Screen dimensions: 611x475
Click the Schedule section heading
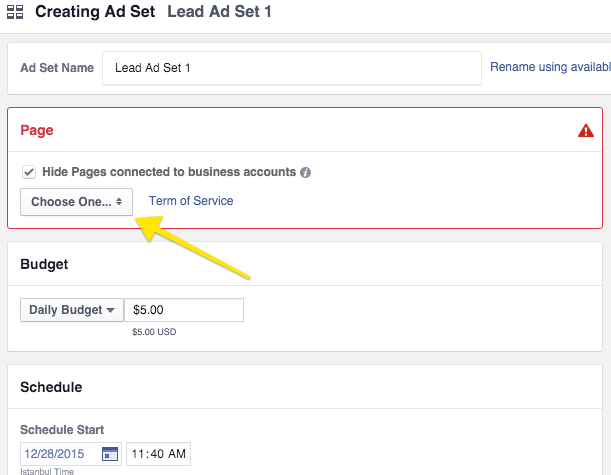point(51,387)
